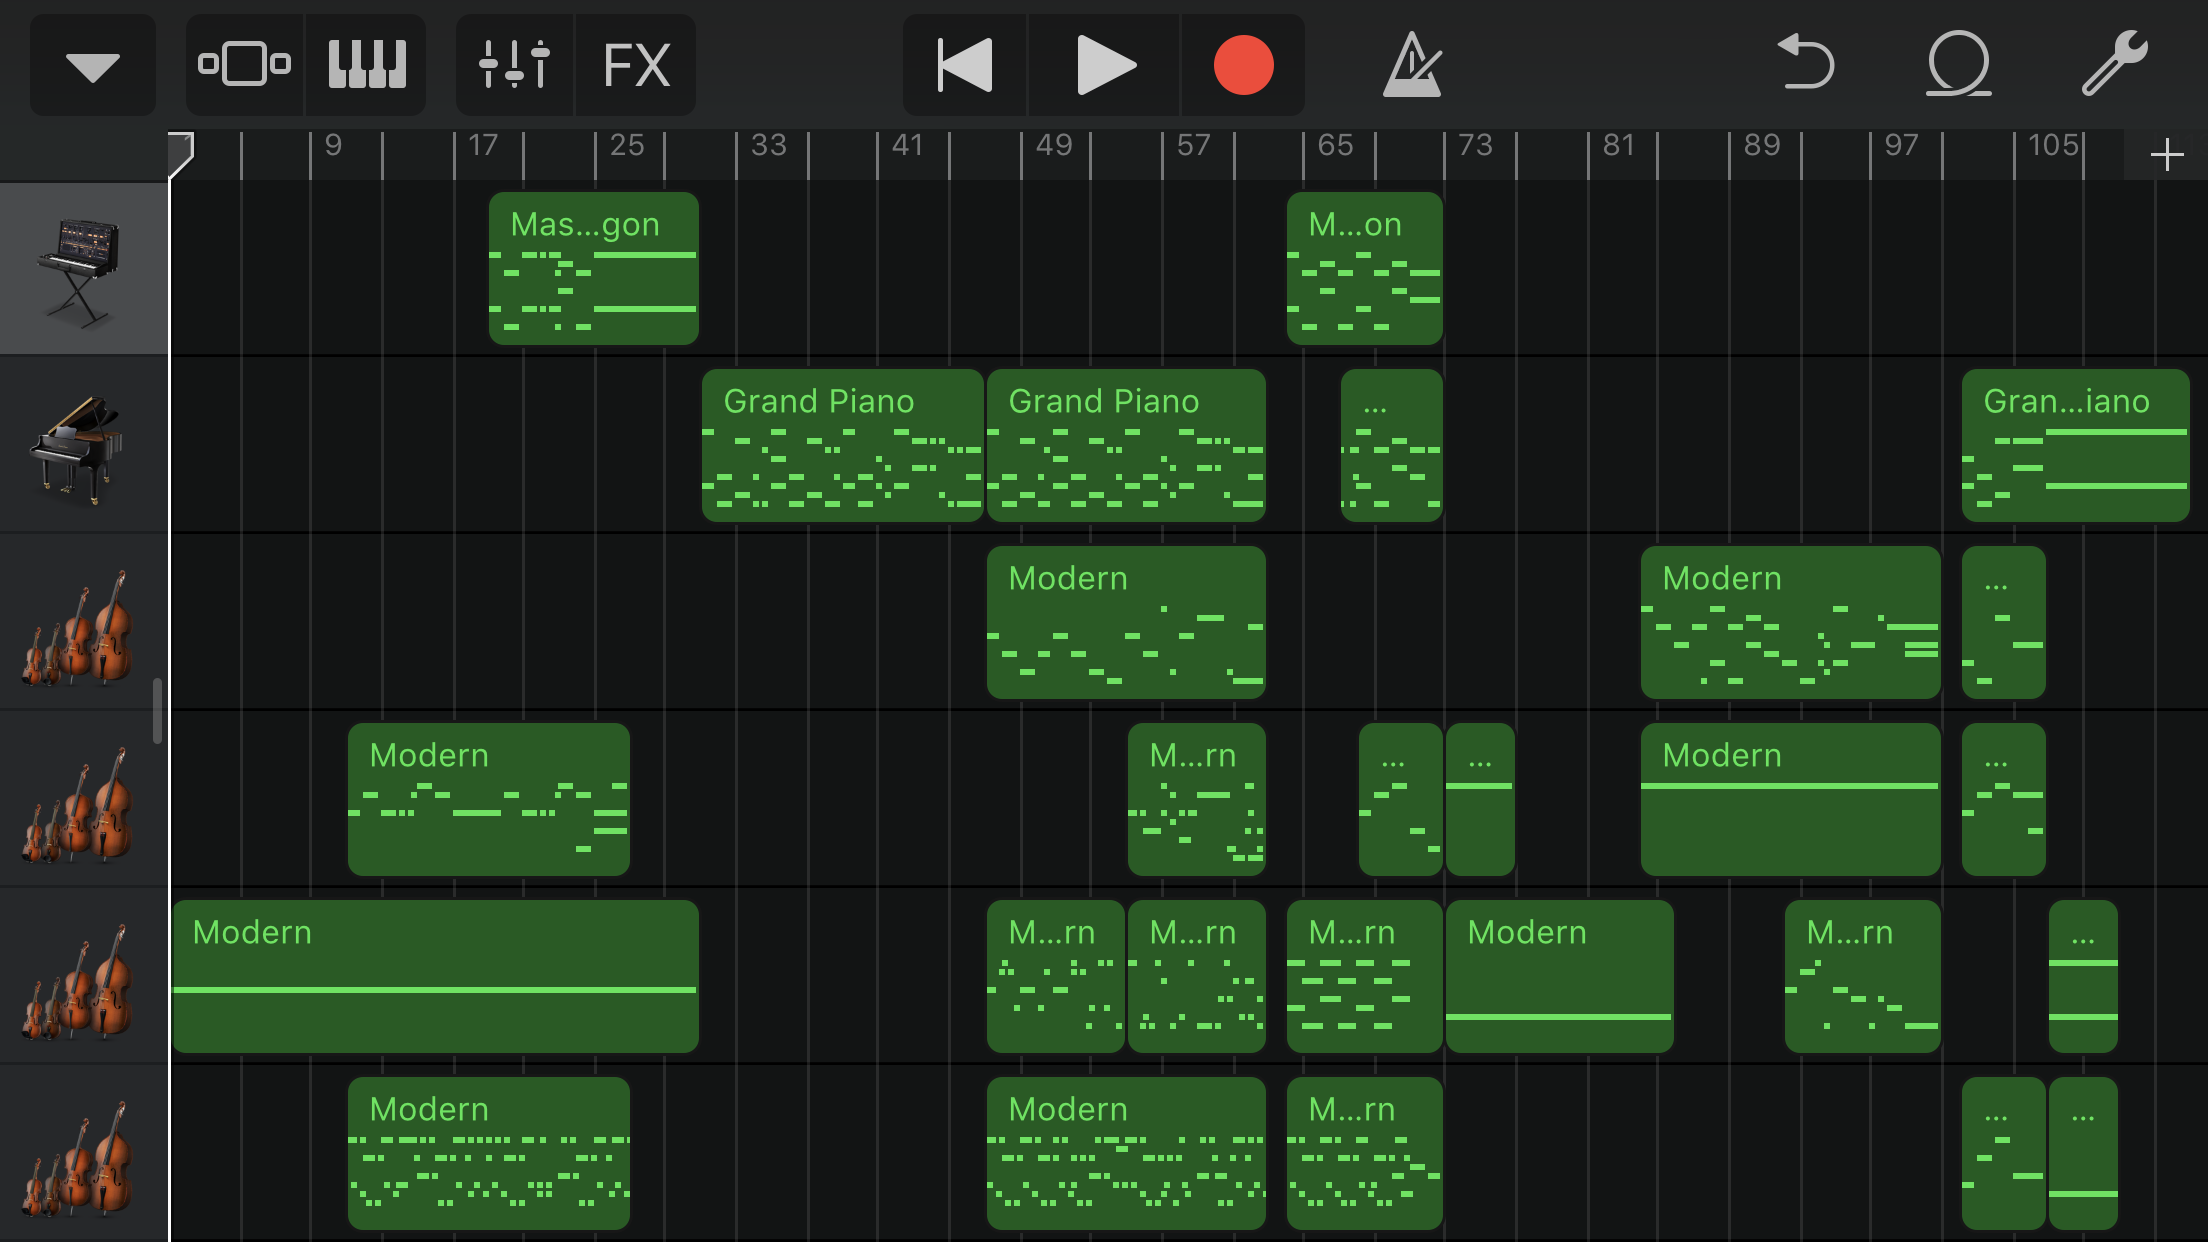Switch to Tracks view button
This screenshot has width=2208, height=1242.
245,66
